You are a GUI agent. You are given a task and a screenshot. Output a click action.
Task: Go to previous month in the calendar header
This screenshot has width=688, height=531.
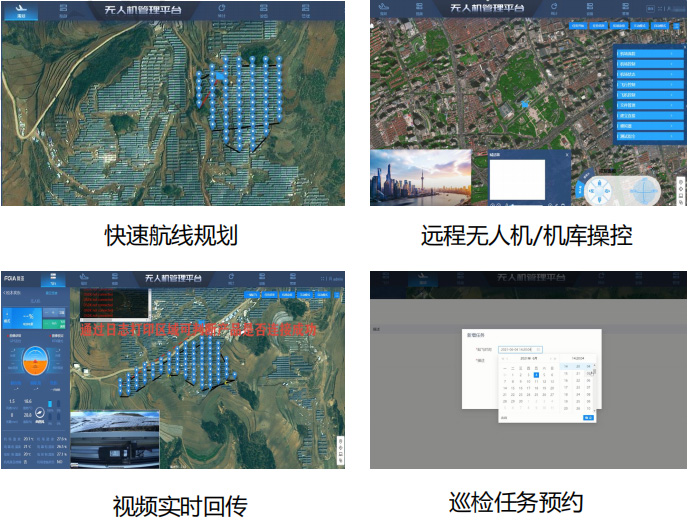tap(504, 358)
